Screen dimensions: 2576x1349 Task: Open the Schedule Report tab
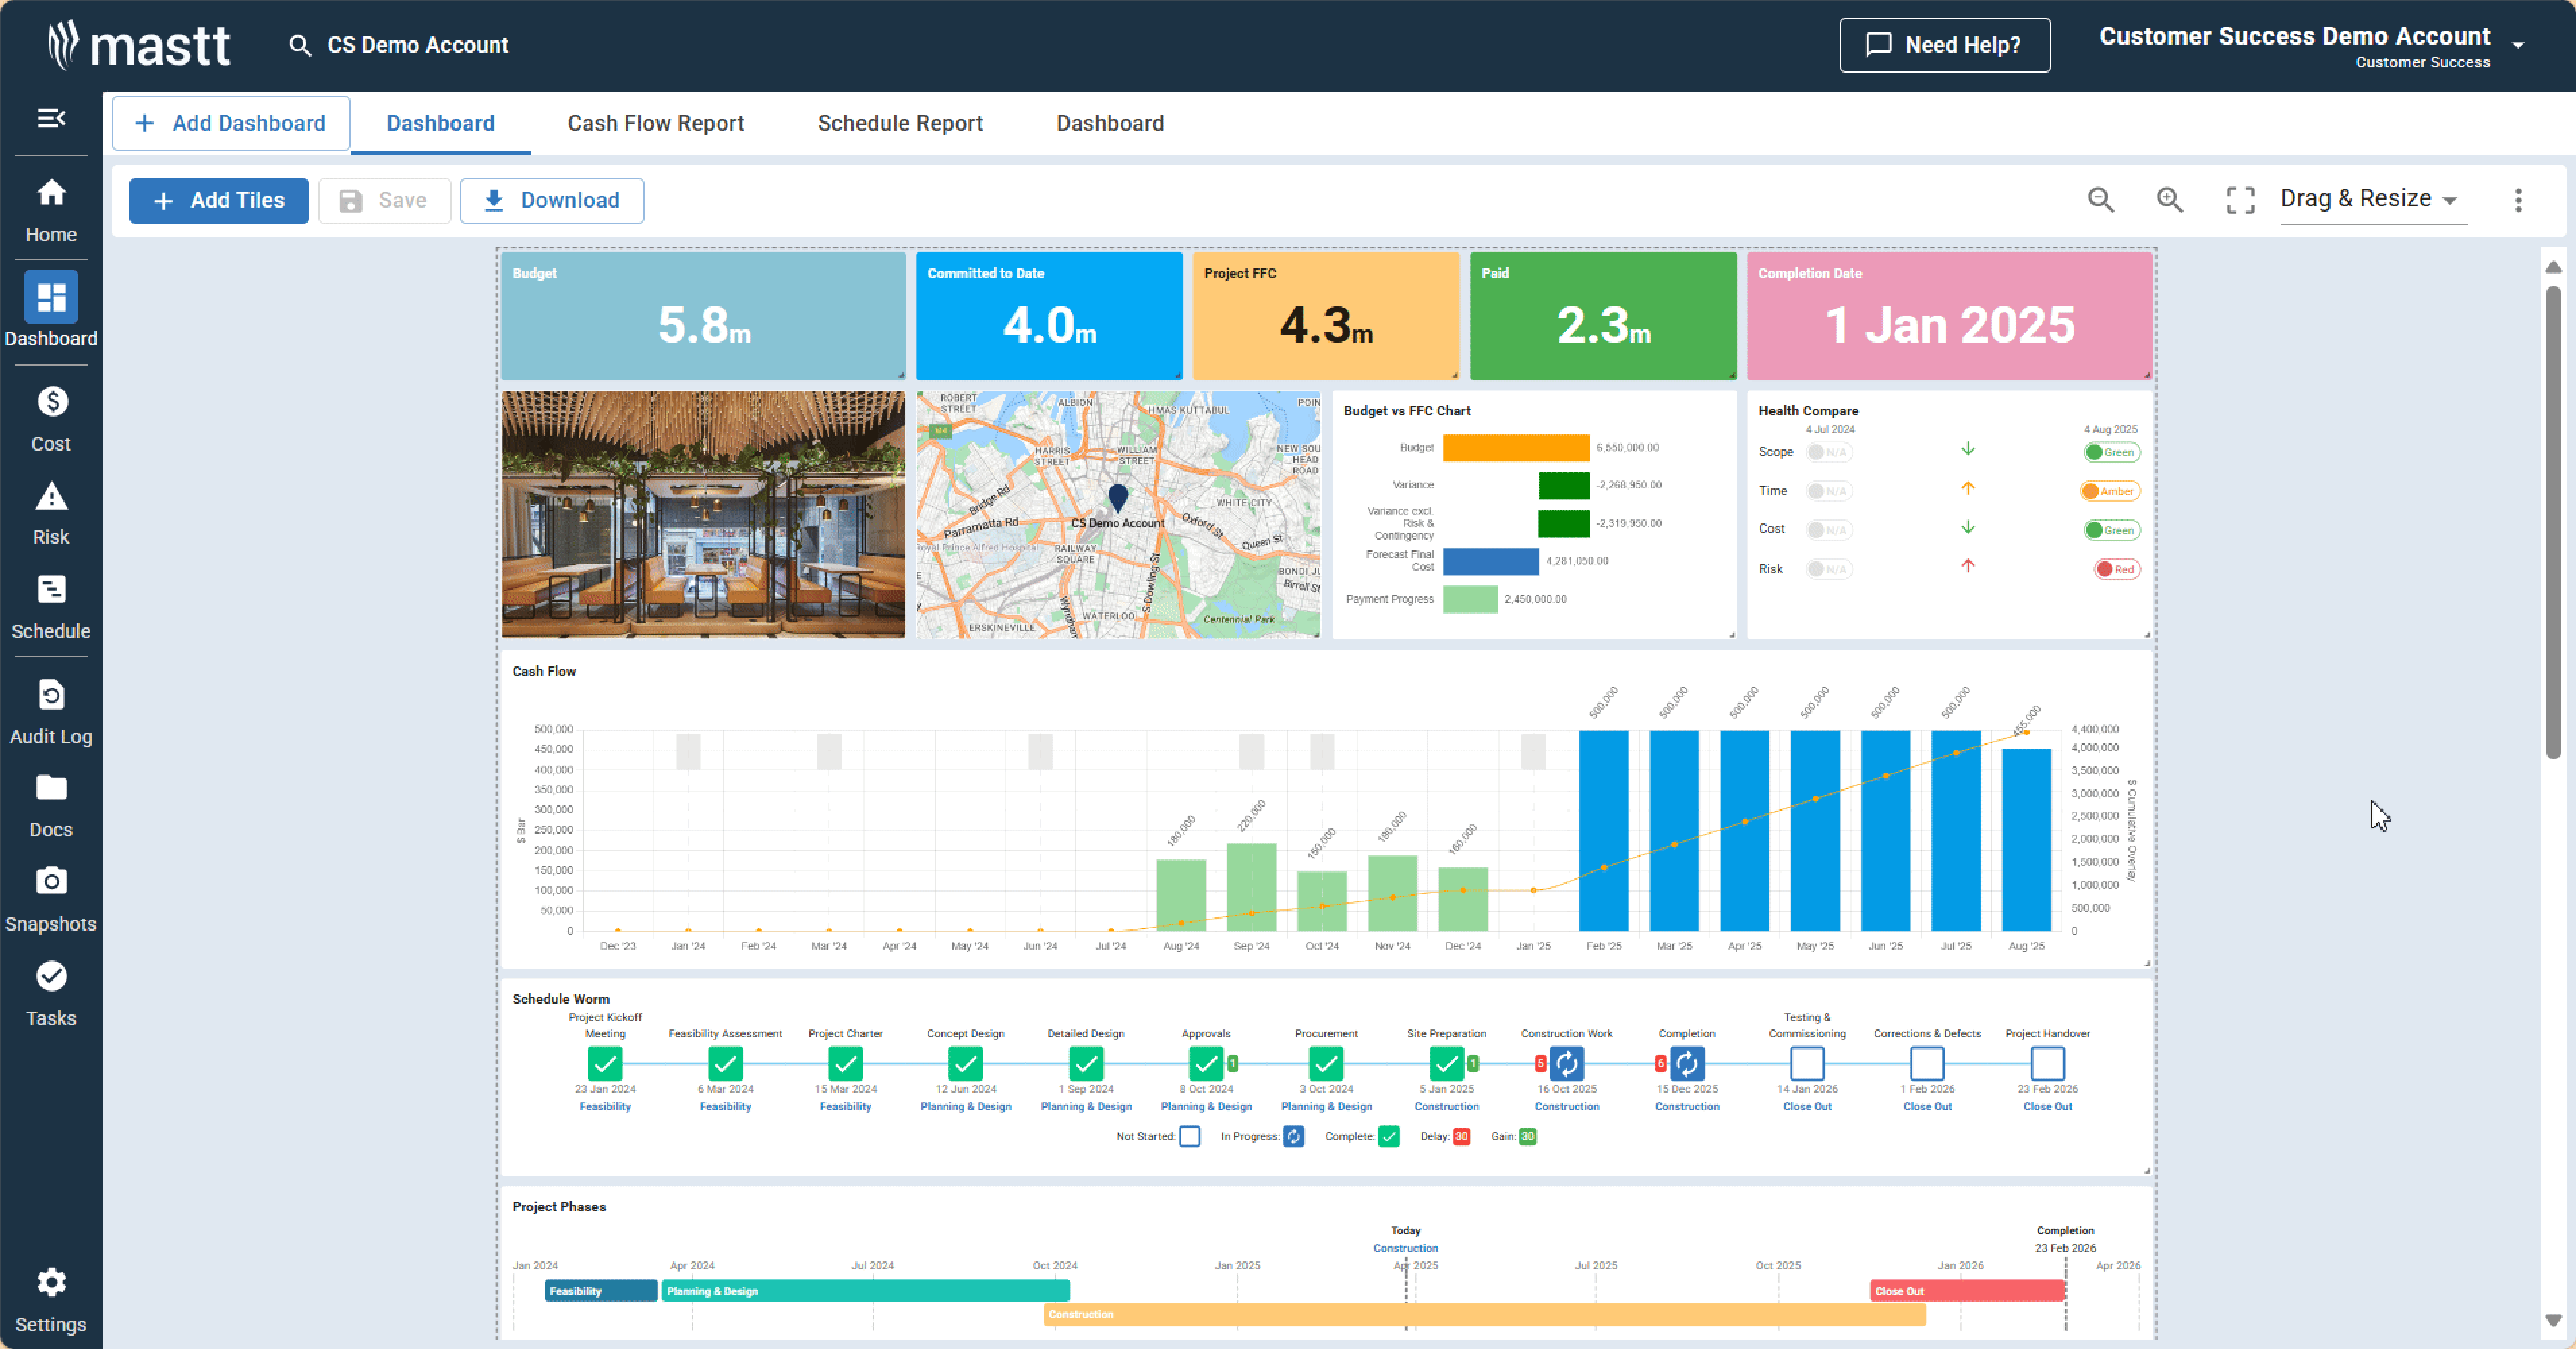(x=900, y=123)
